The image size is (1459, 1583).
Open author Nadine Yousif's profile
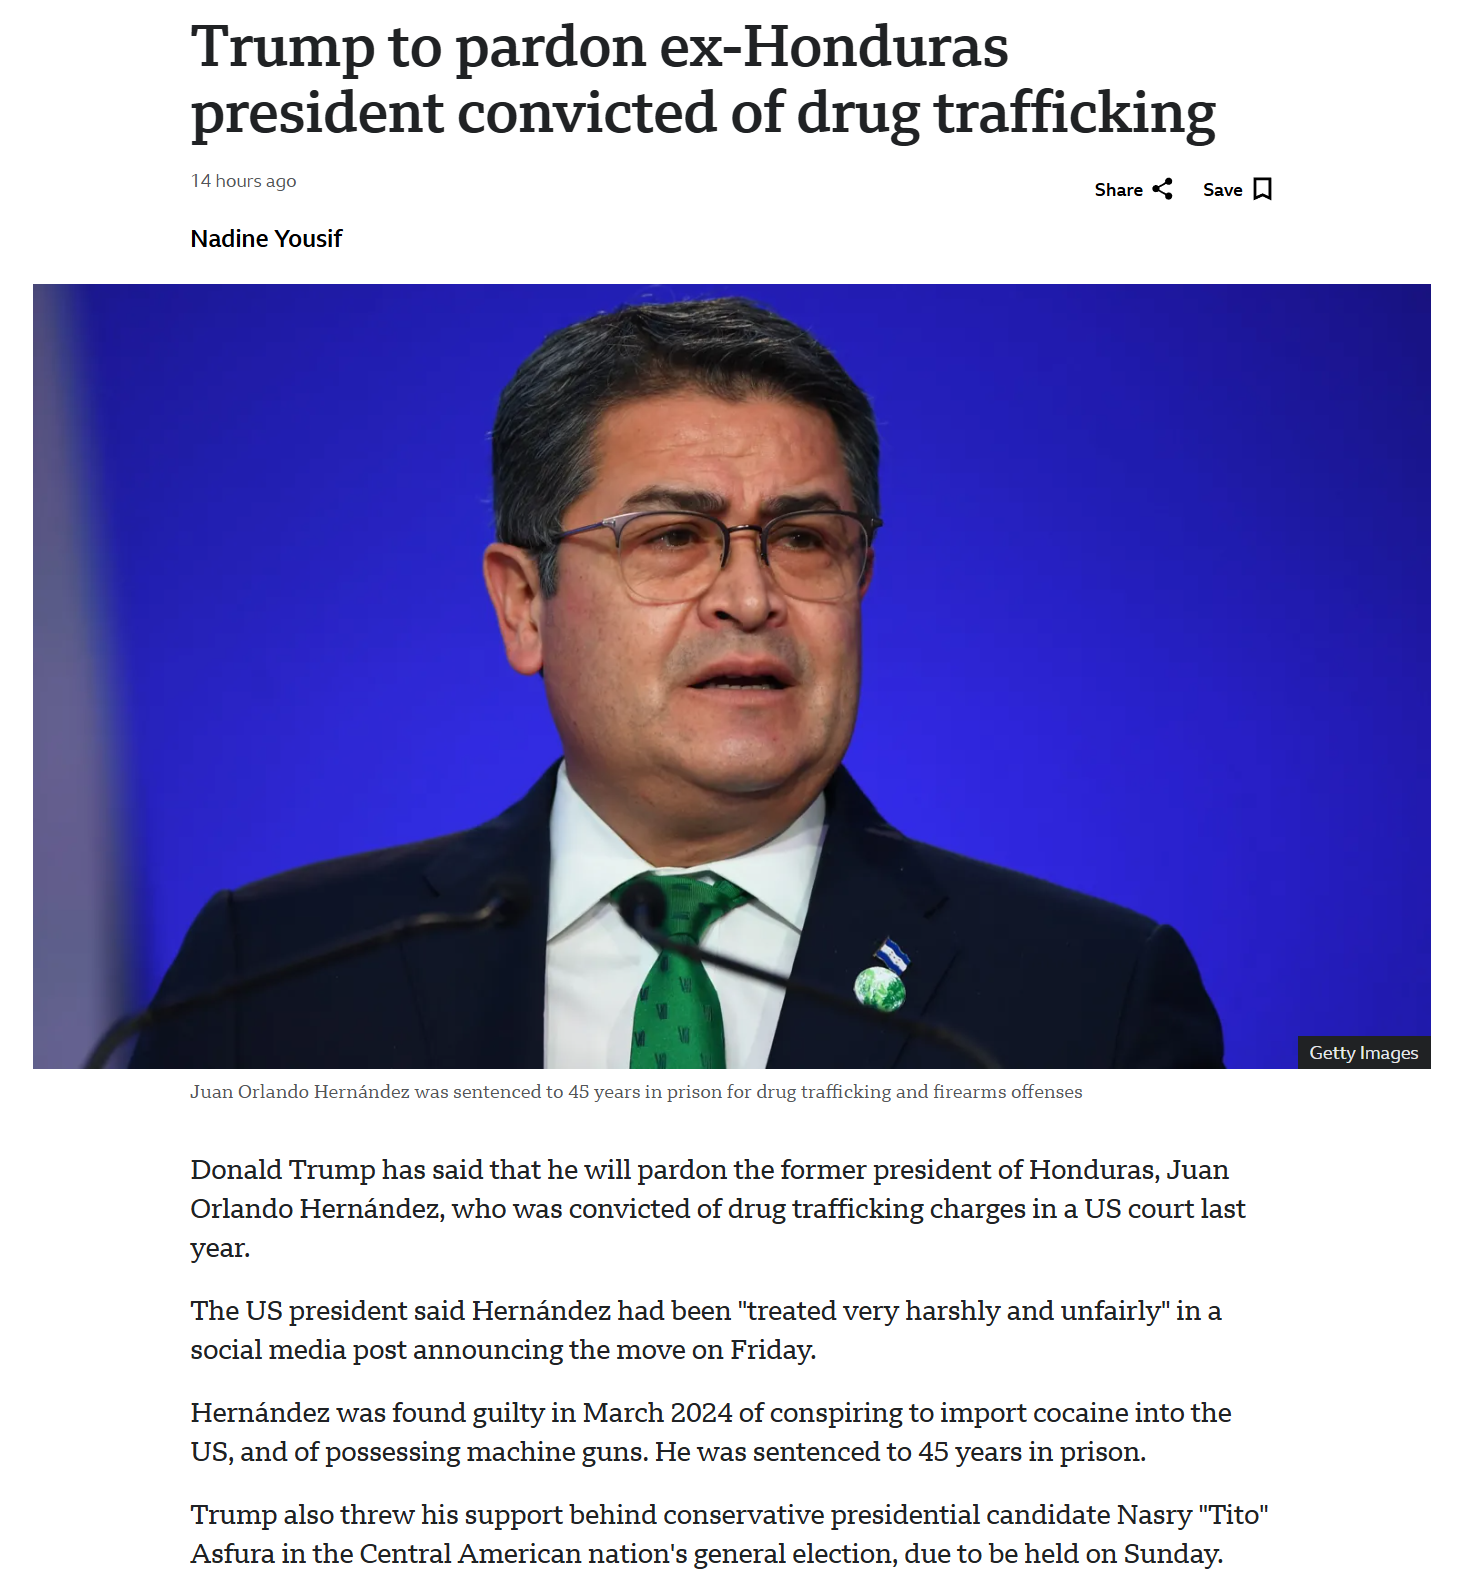point(266,239)
